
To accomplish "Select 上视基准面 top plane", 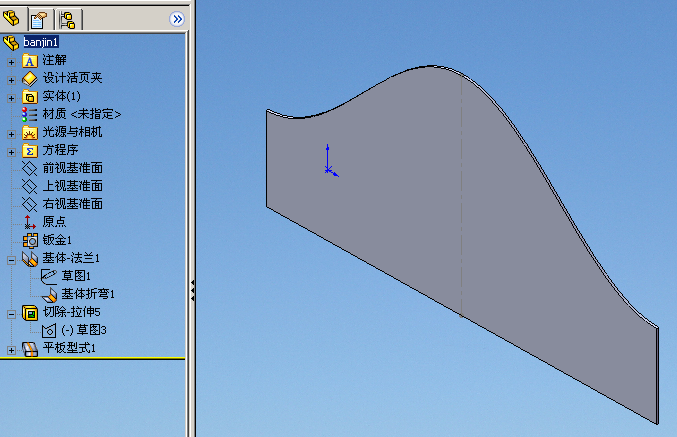I will click(x=73, y=186).
